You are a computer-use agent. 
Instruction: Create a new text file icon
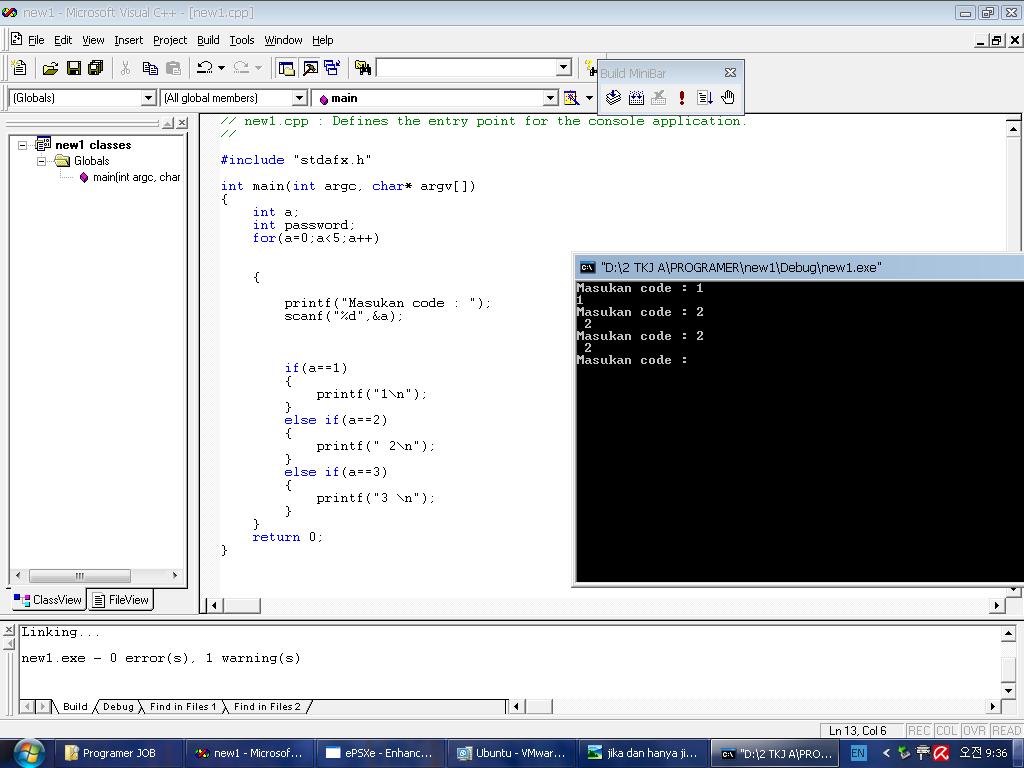(x=19, y=67)
